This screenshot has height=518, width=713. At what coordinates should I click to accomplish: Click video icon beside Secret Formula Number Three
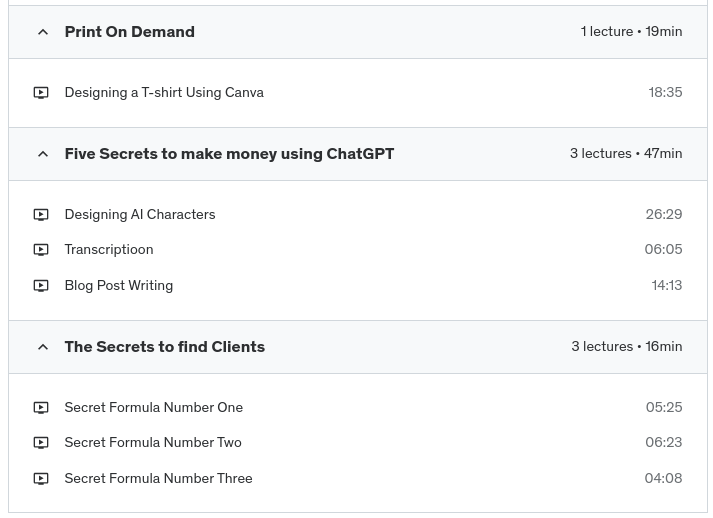pyautogui.click(x=41, y=479)
